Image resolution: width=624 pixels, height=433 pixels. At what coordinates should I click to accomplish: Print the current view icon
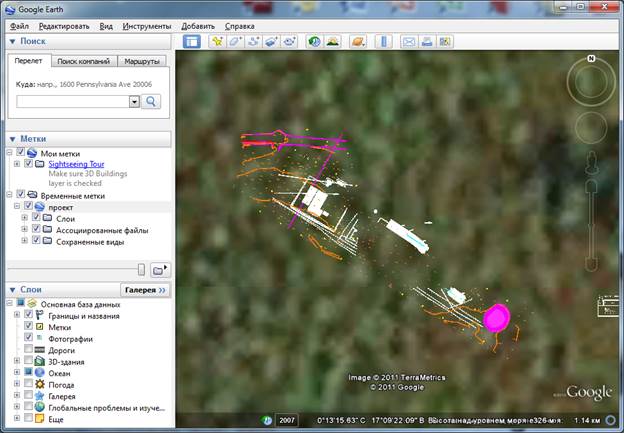[427, 41]
